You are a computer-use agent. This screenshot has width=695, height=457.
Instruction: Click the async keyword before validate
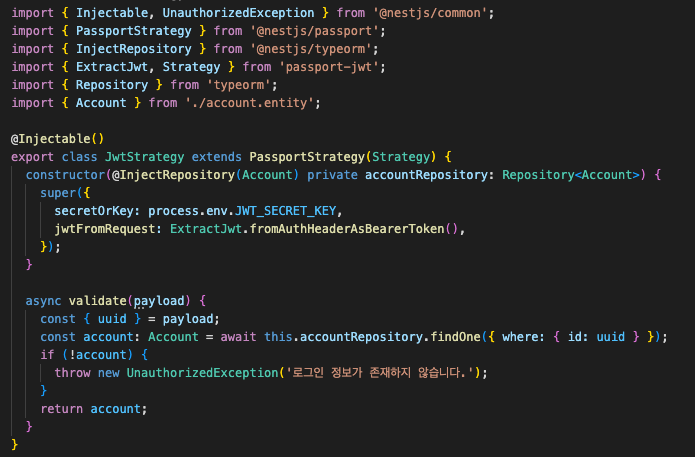(x=43, y=301)
